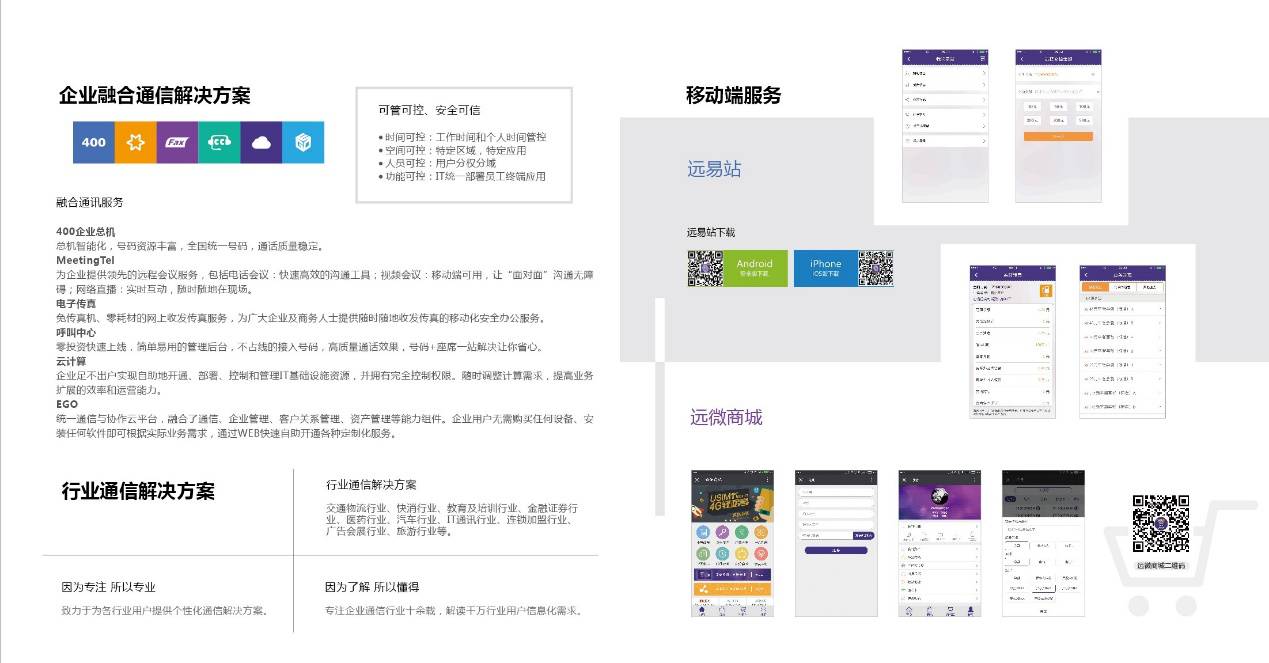The height and width of the screenshot is (663, 1269).
Task: Click the username input field in the login screen
Action: [x=836, y=491]
